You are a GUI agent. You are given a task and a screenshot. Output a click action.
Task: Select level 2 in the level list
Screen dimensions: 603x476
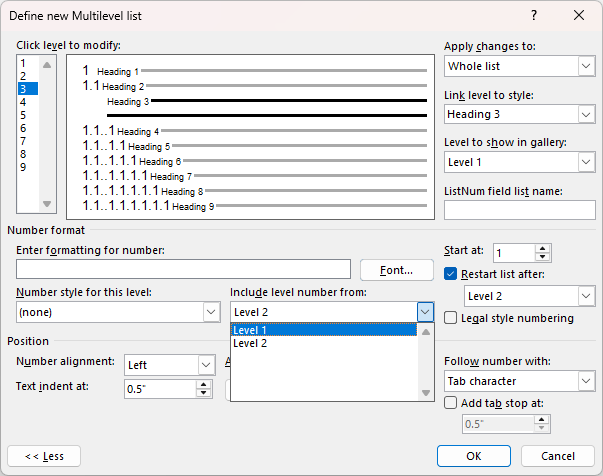point(27,76)
